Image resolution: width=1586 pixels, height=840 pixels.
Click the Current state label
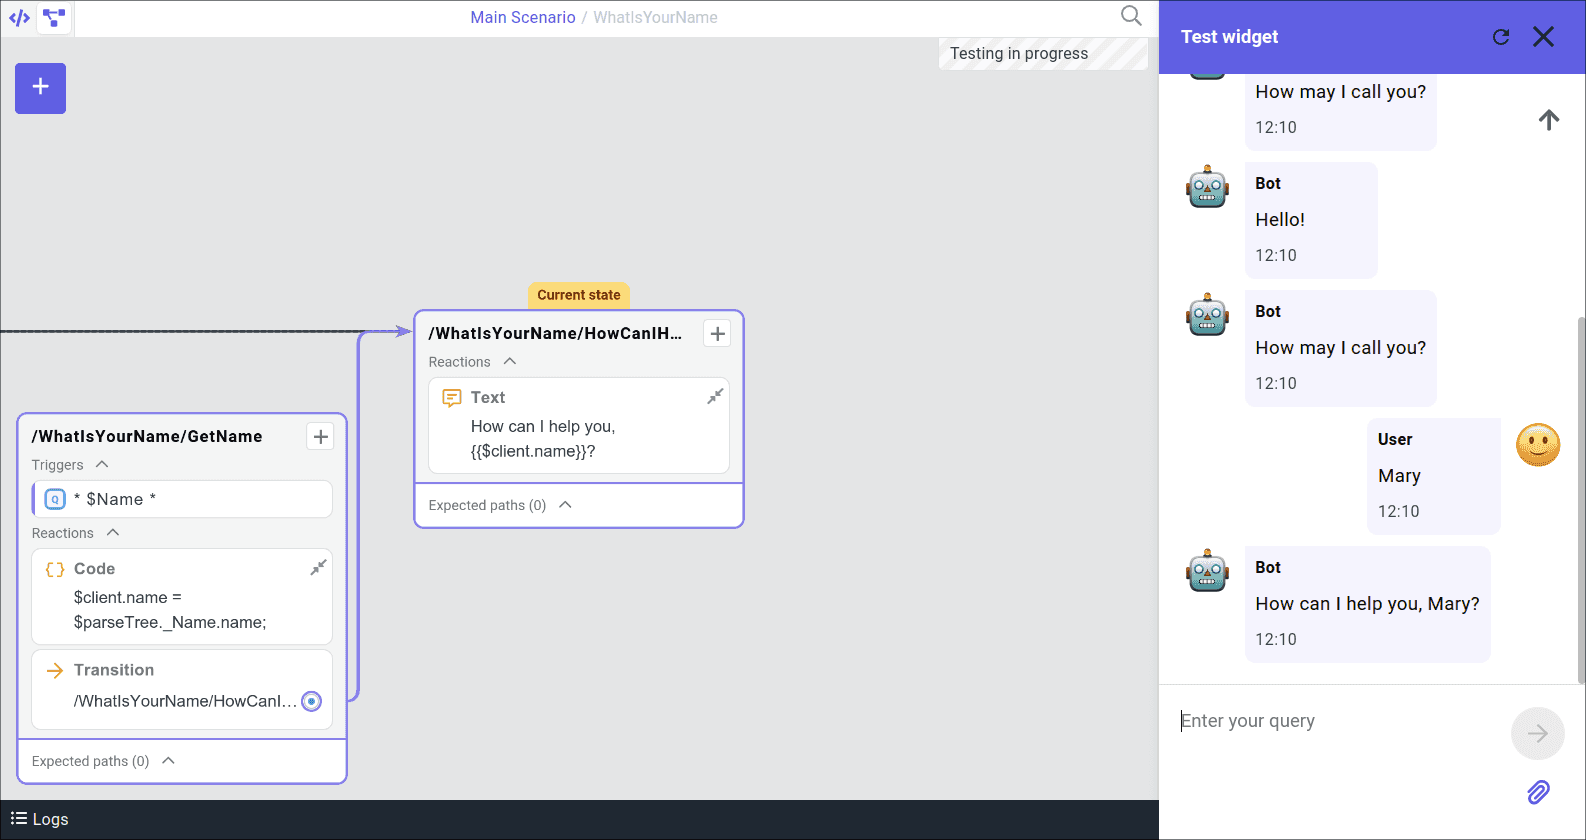point(578,295)
